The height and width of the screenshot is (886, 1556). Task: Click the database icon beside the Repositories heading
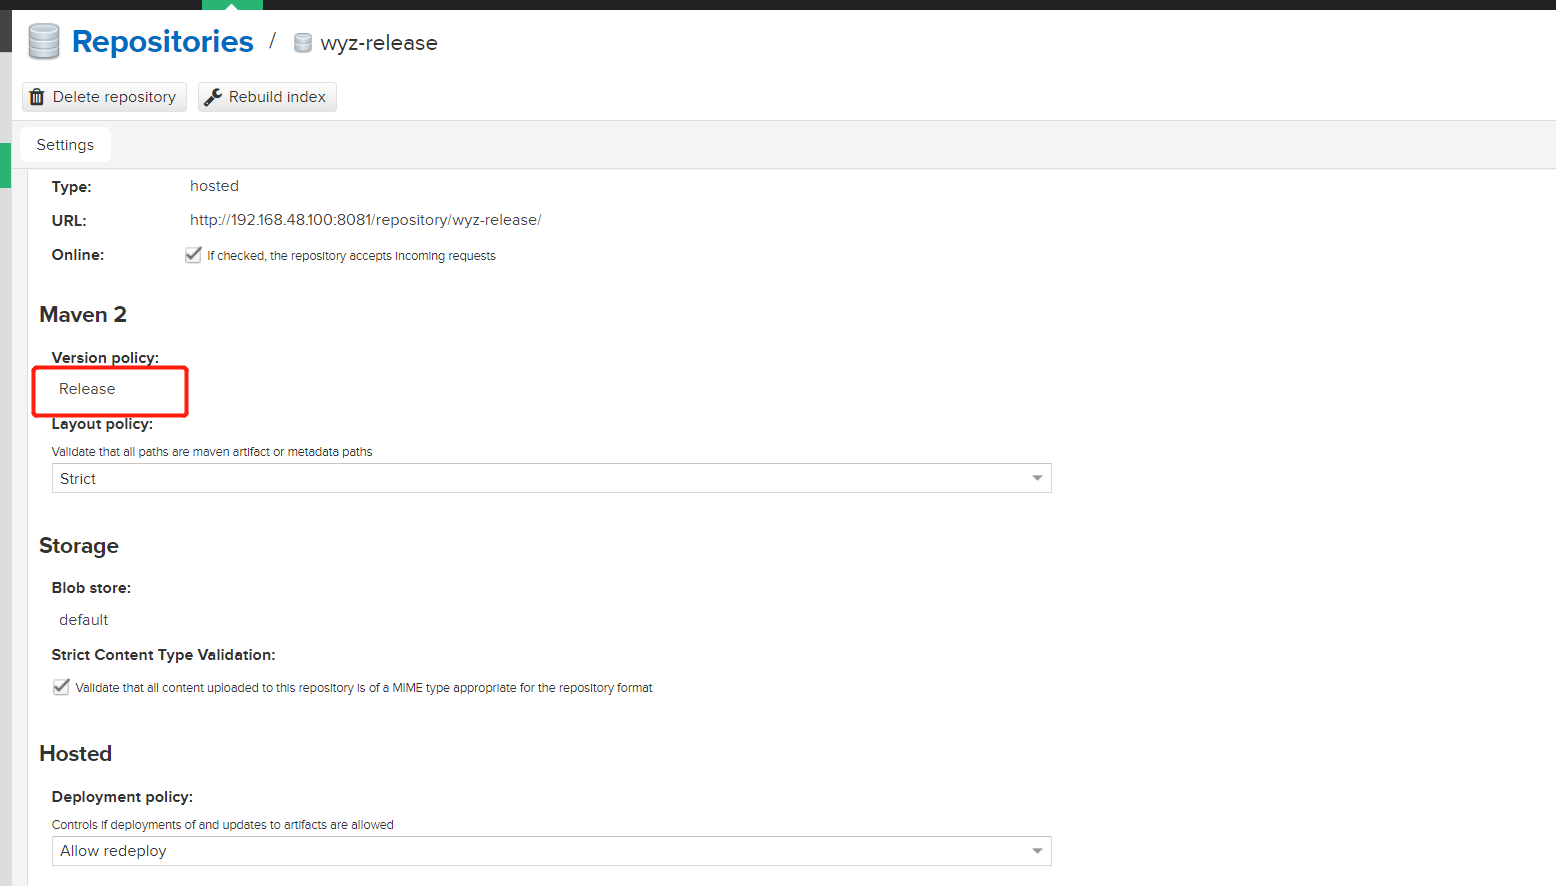[x=43, y=41]
